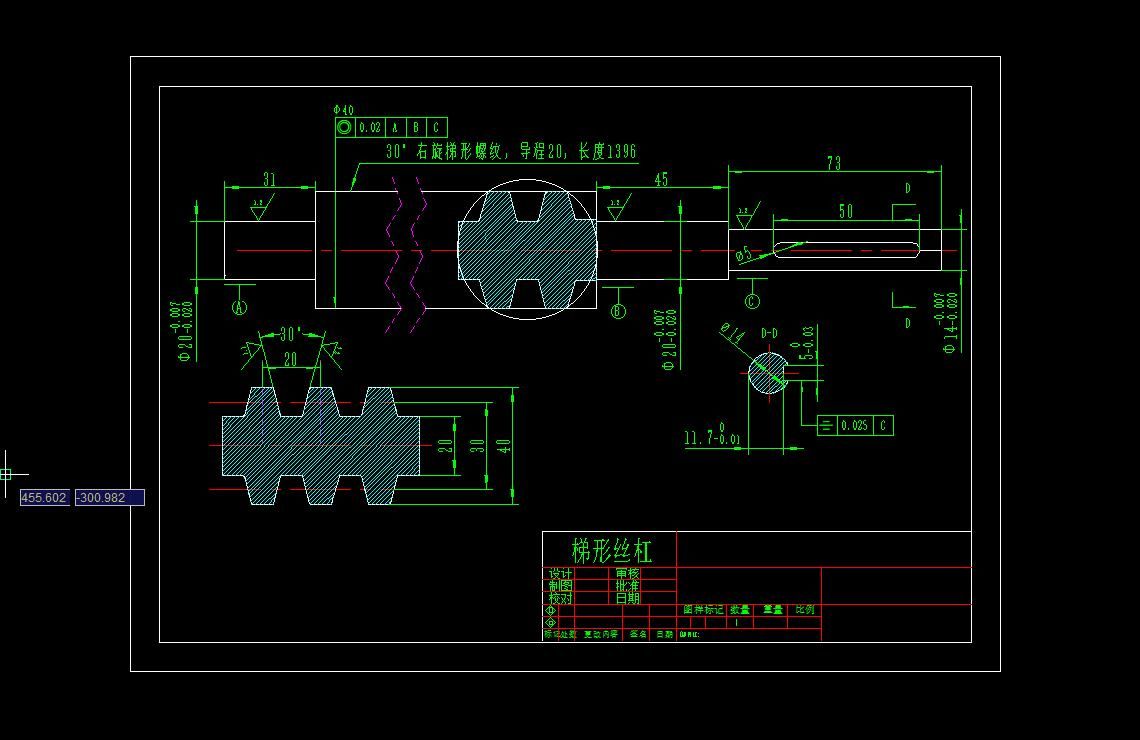Click the 30° thread angle dimension
This screenshot has width=1140, height=740.
click(289, 333)
